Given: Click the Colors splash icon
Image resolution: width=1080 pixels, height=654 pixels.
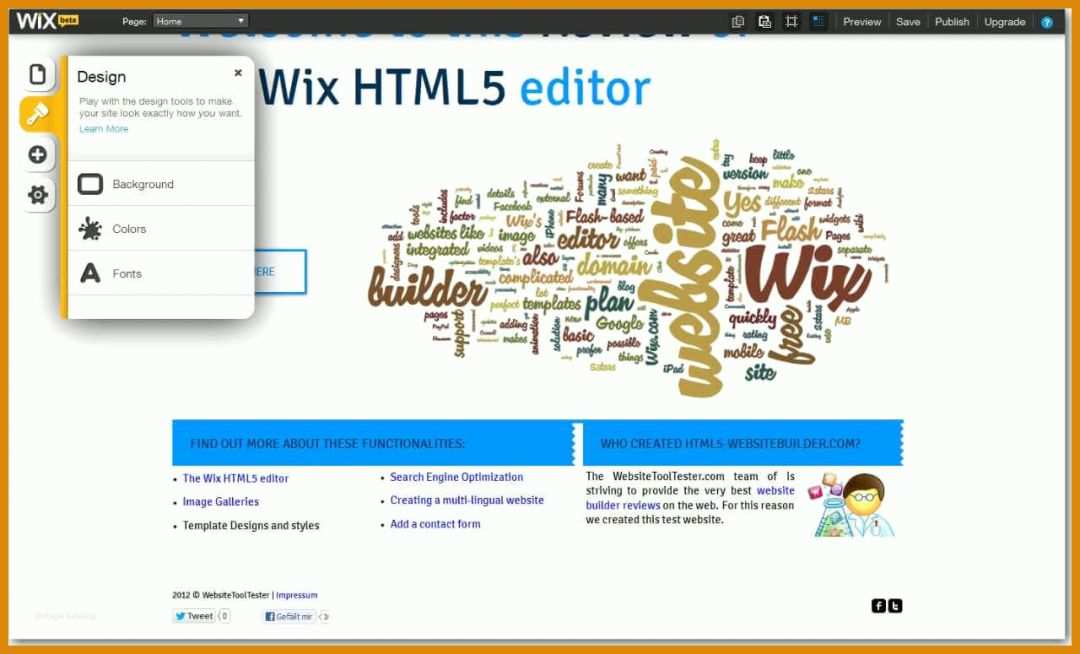Looking at the screenshot, I should tap(90, 229).
